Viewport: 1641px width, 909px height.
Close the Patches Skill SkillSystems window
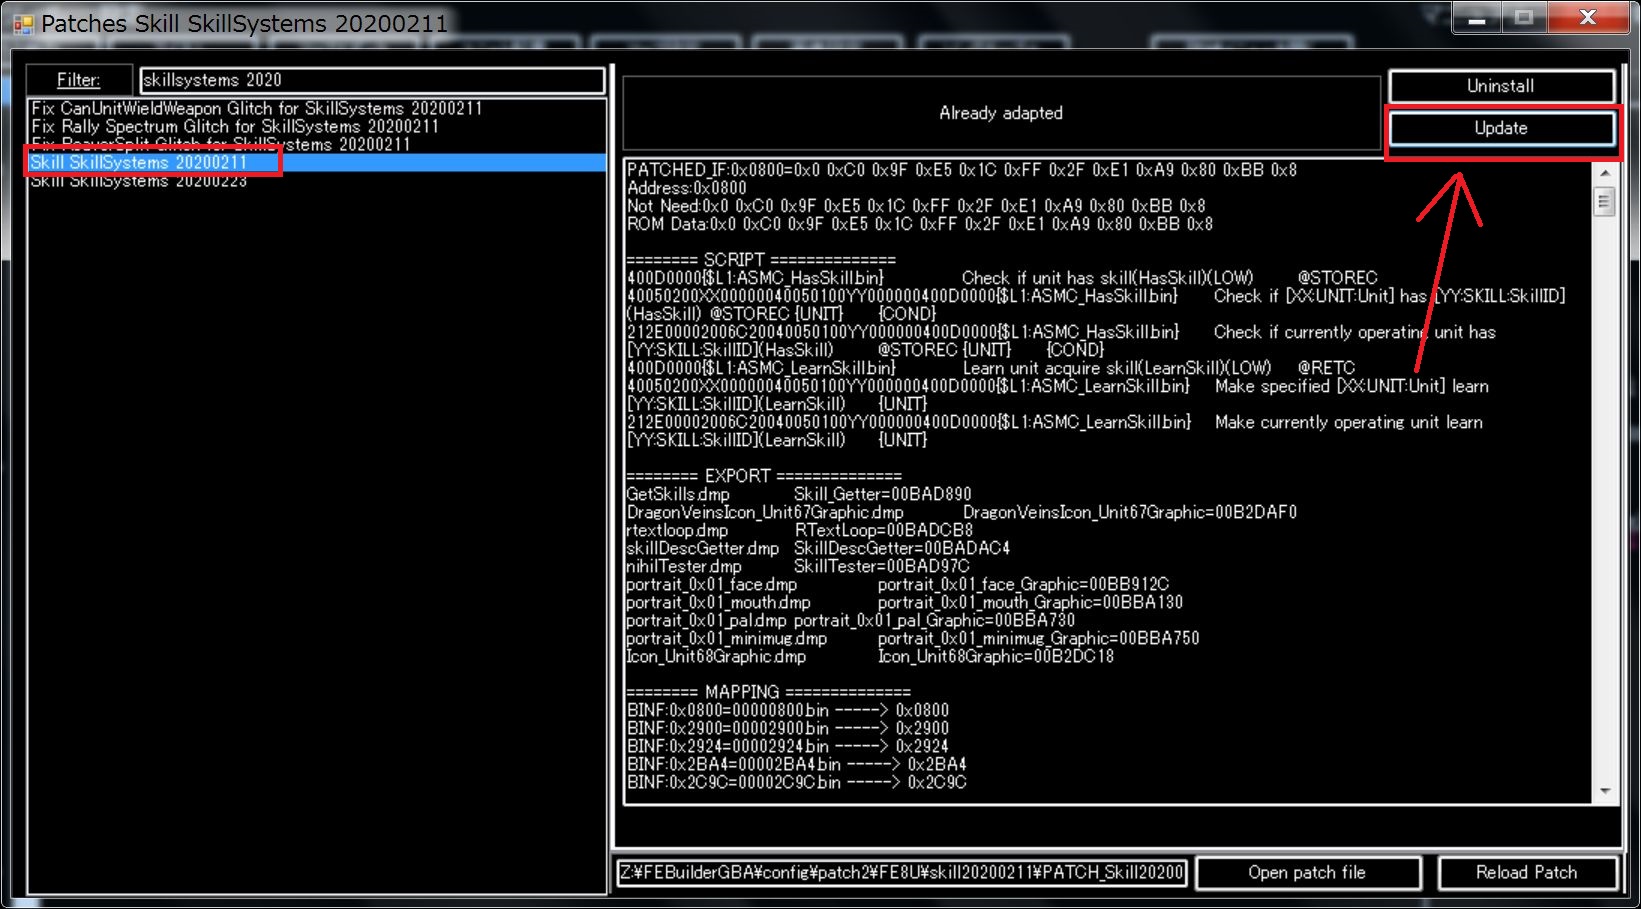(1587, 18)
